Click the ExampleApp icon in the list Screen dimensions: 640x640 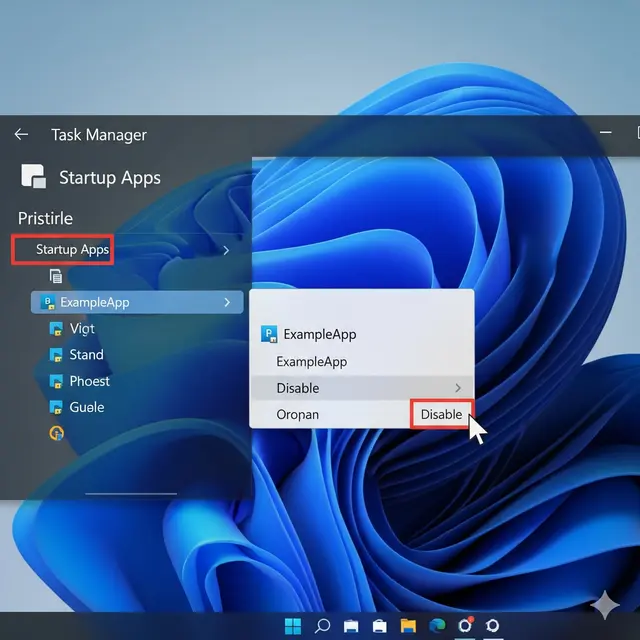[x=48, y=302]
